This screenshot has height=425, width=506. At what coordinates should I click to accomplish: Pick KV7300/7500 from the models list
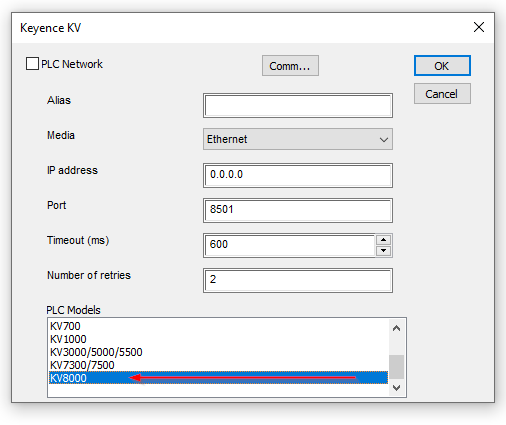coord(218,365)
